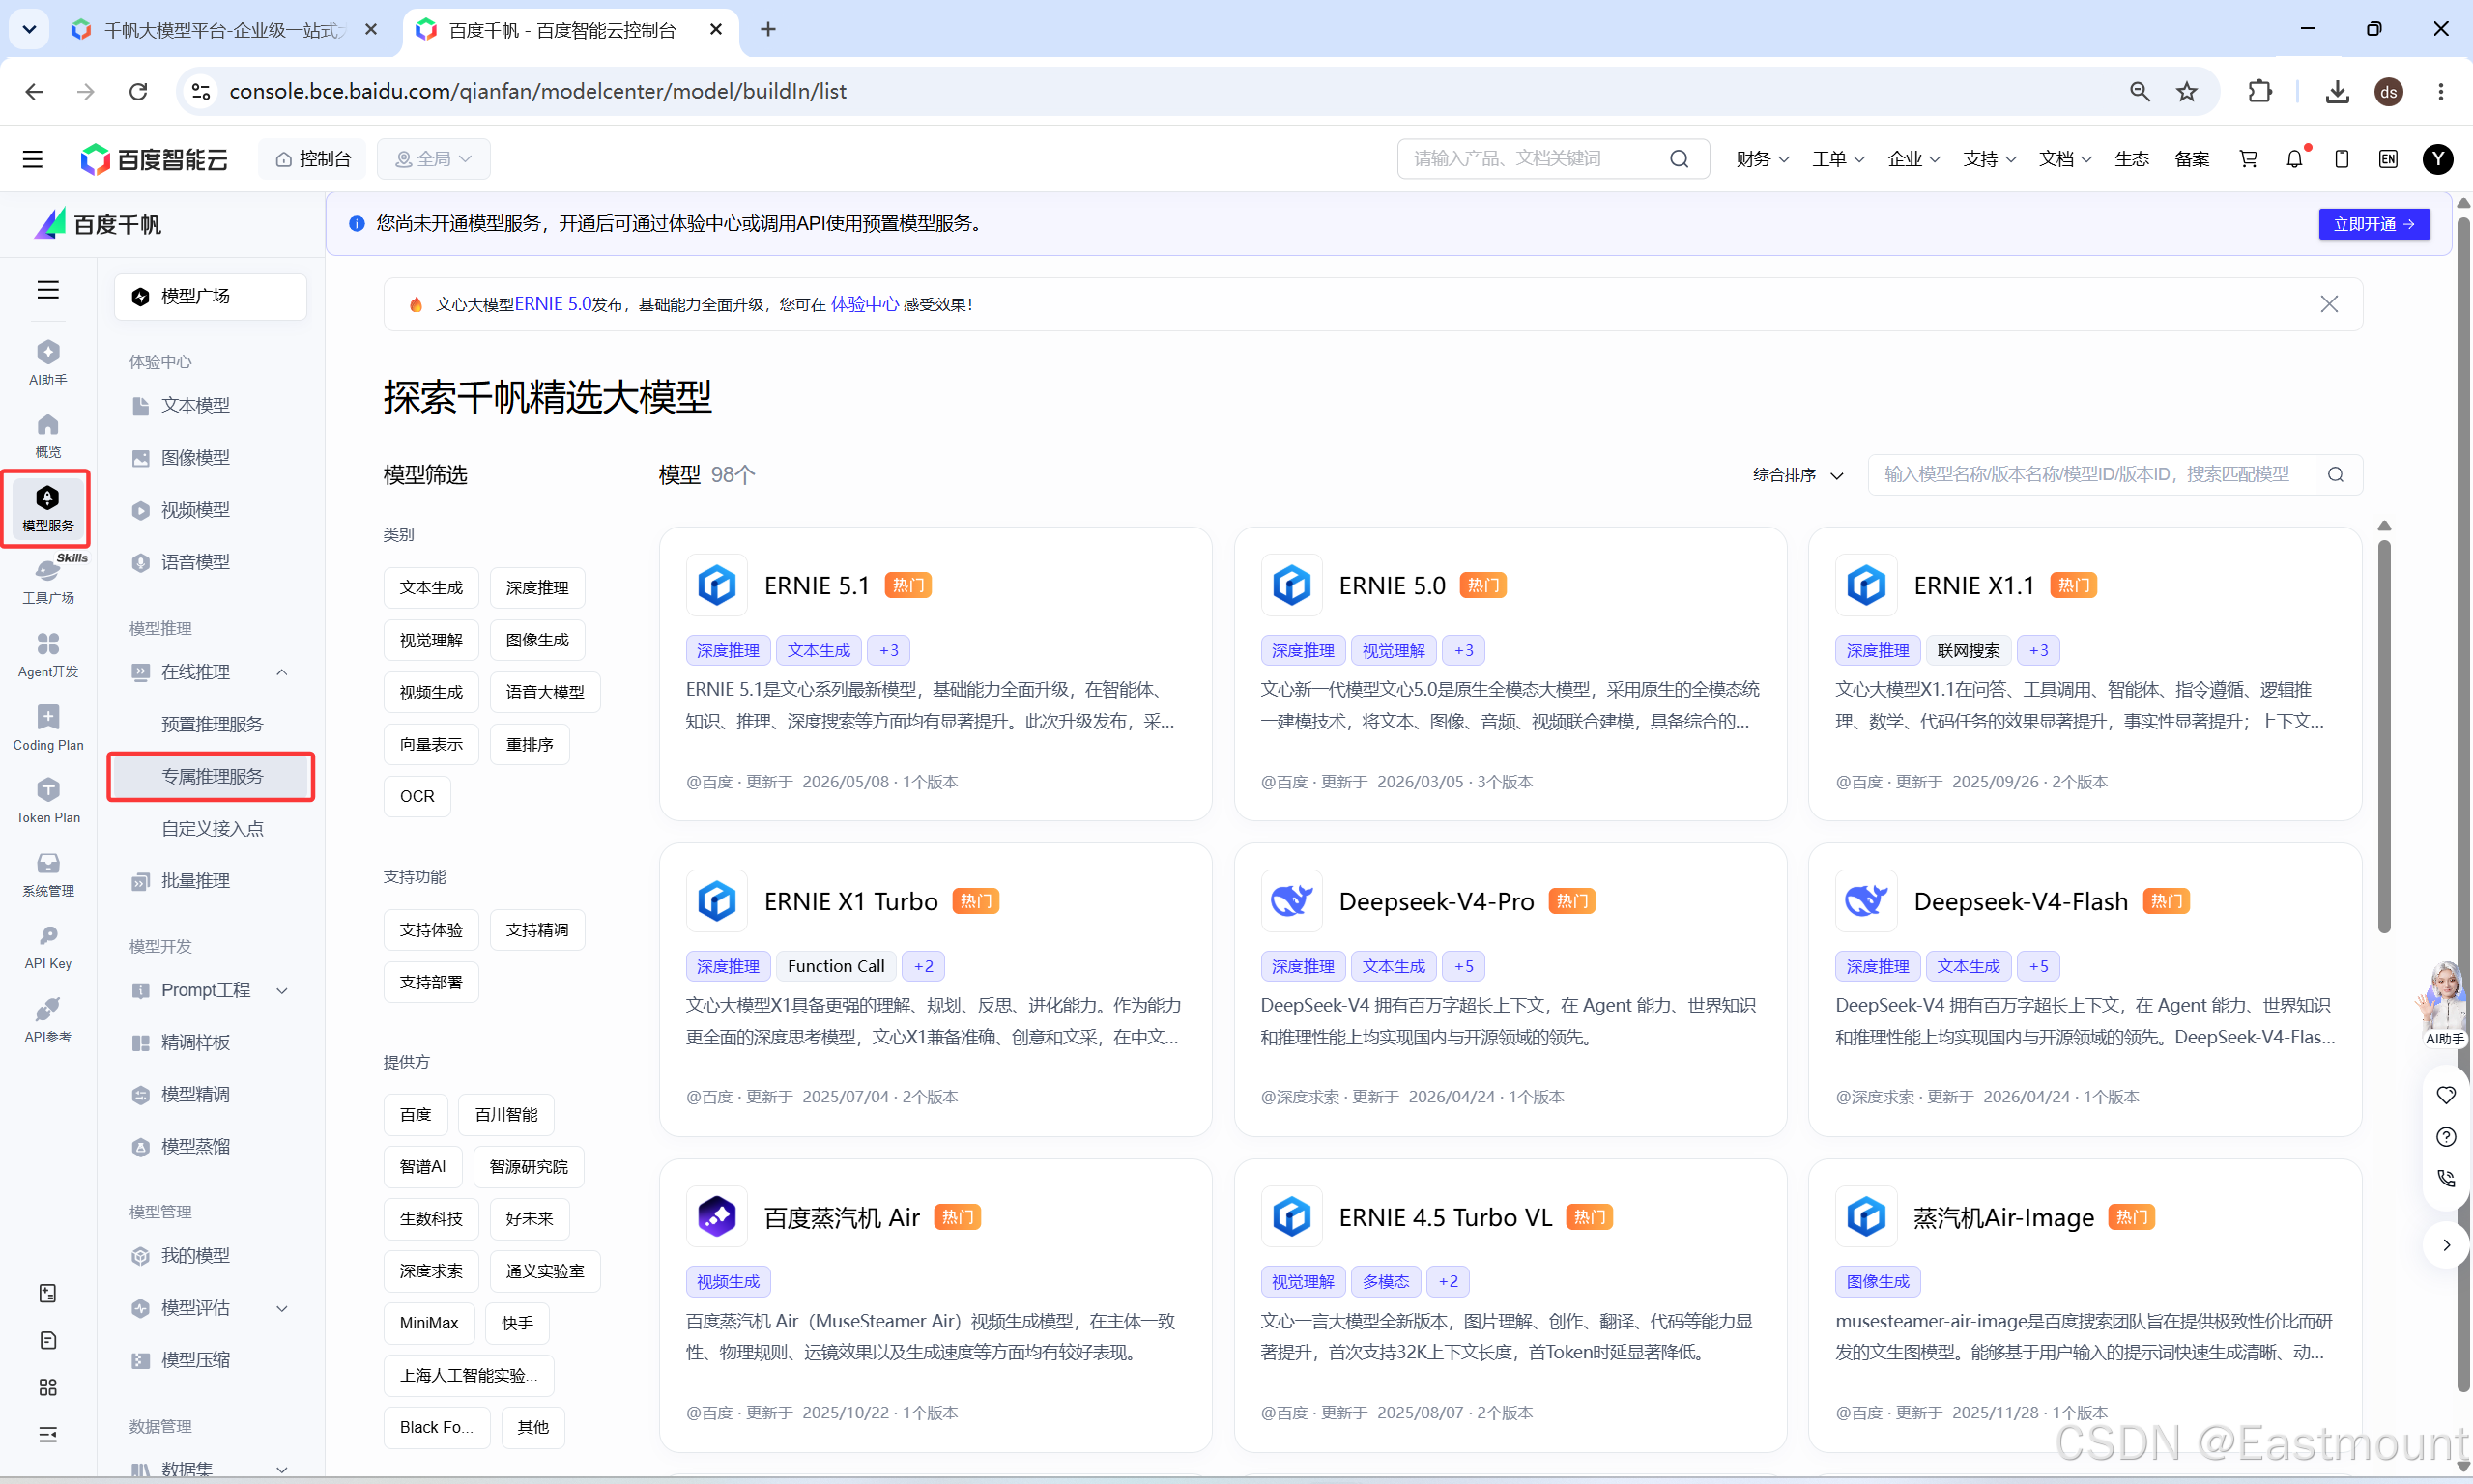Filter models by 文本生成 category
This screenshot has height=1484, width=2473.
431,588
